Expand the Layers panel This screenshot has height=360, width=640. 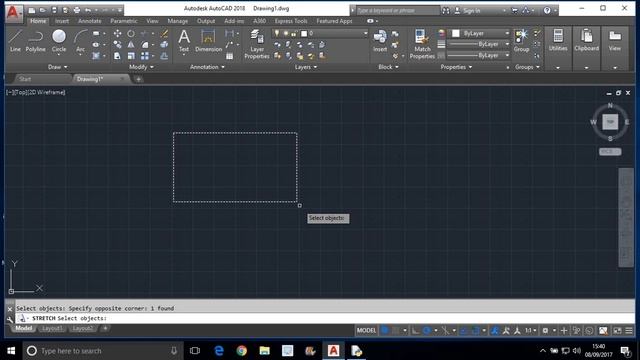click(x=306, y=67)
